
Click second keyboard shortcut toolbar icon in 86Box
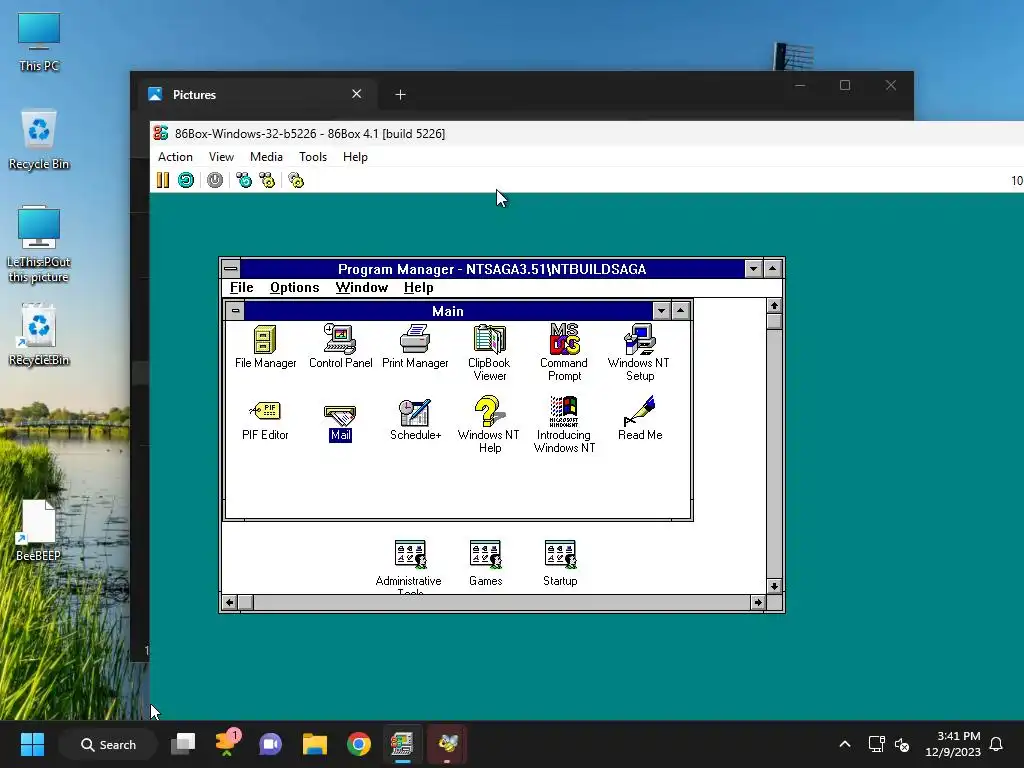tap(267, 180)
